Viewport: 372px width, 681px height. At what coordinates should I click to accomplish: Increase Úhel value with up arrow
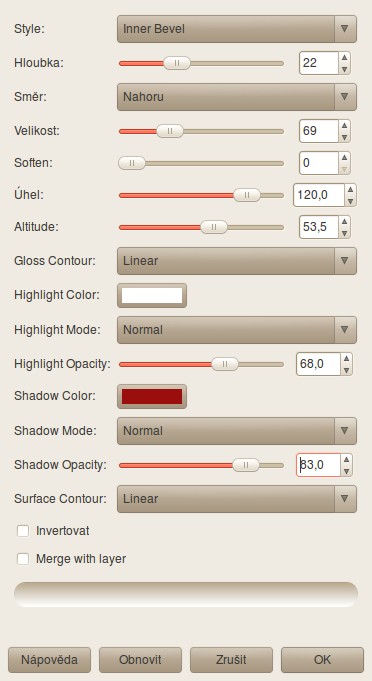351,189
